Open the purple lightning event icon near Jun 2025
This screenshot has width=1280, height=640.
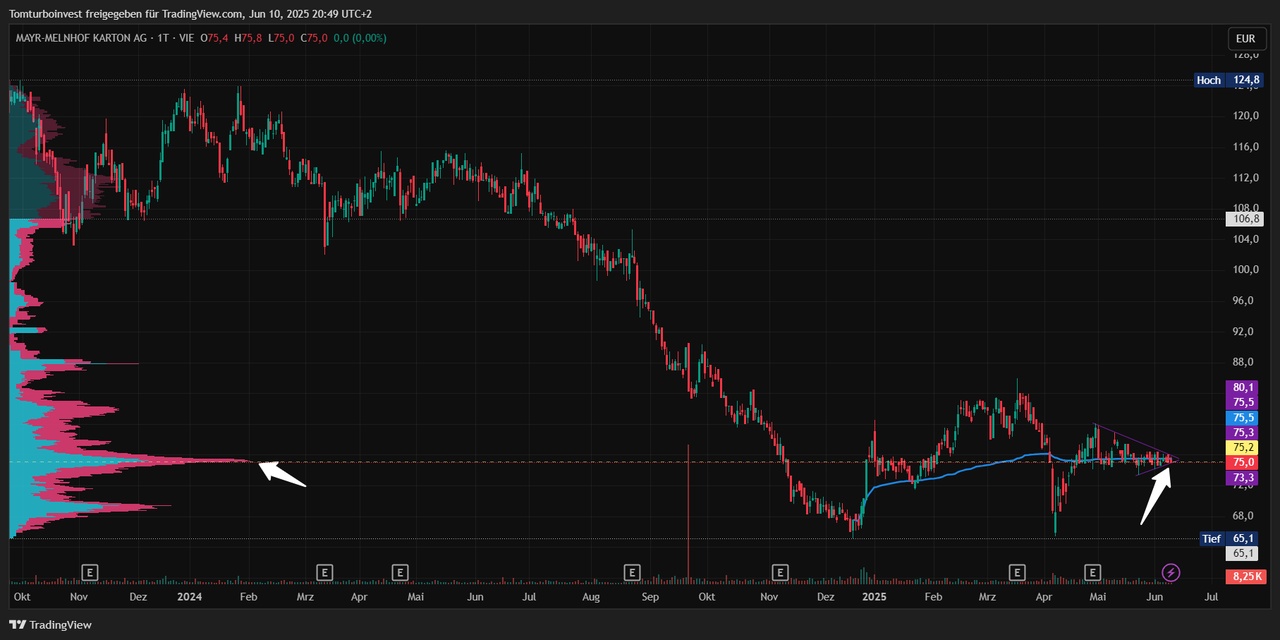(x=1171, y=572)
